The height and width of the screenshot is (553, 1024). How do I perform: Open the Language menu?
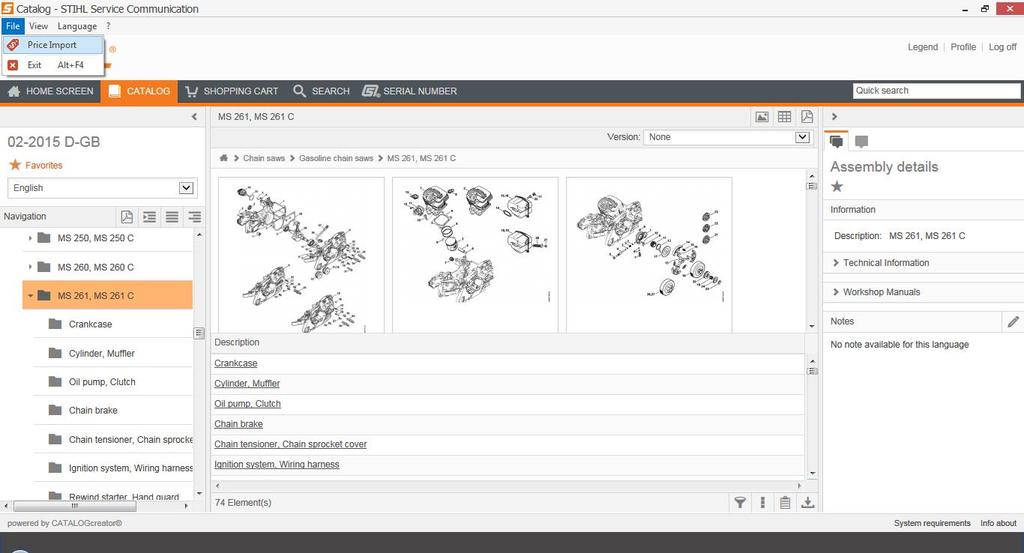coord(77,26)
